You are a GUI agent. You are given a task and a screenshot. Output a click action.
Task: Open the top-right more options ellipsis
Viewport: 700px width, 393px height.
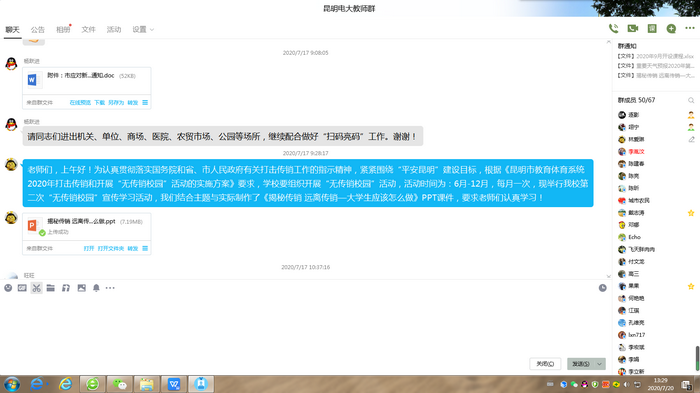tap(690, 28)
